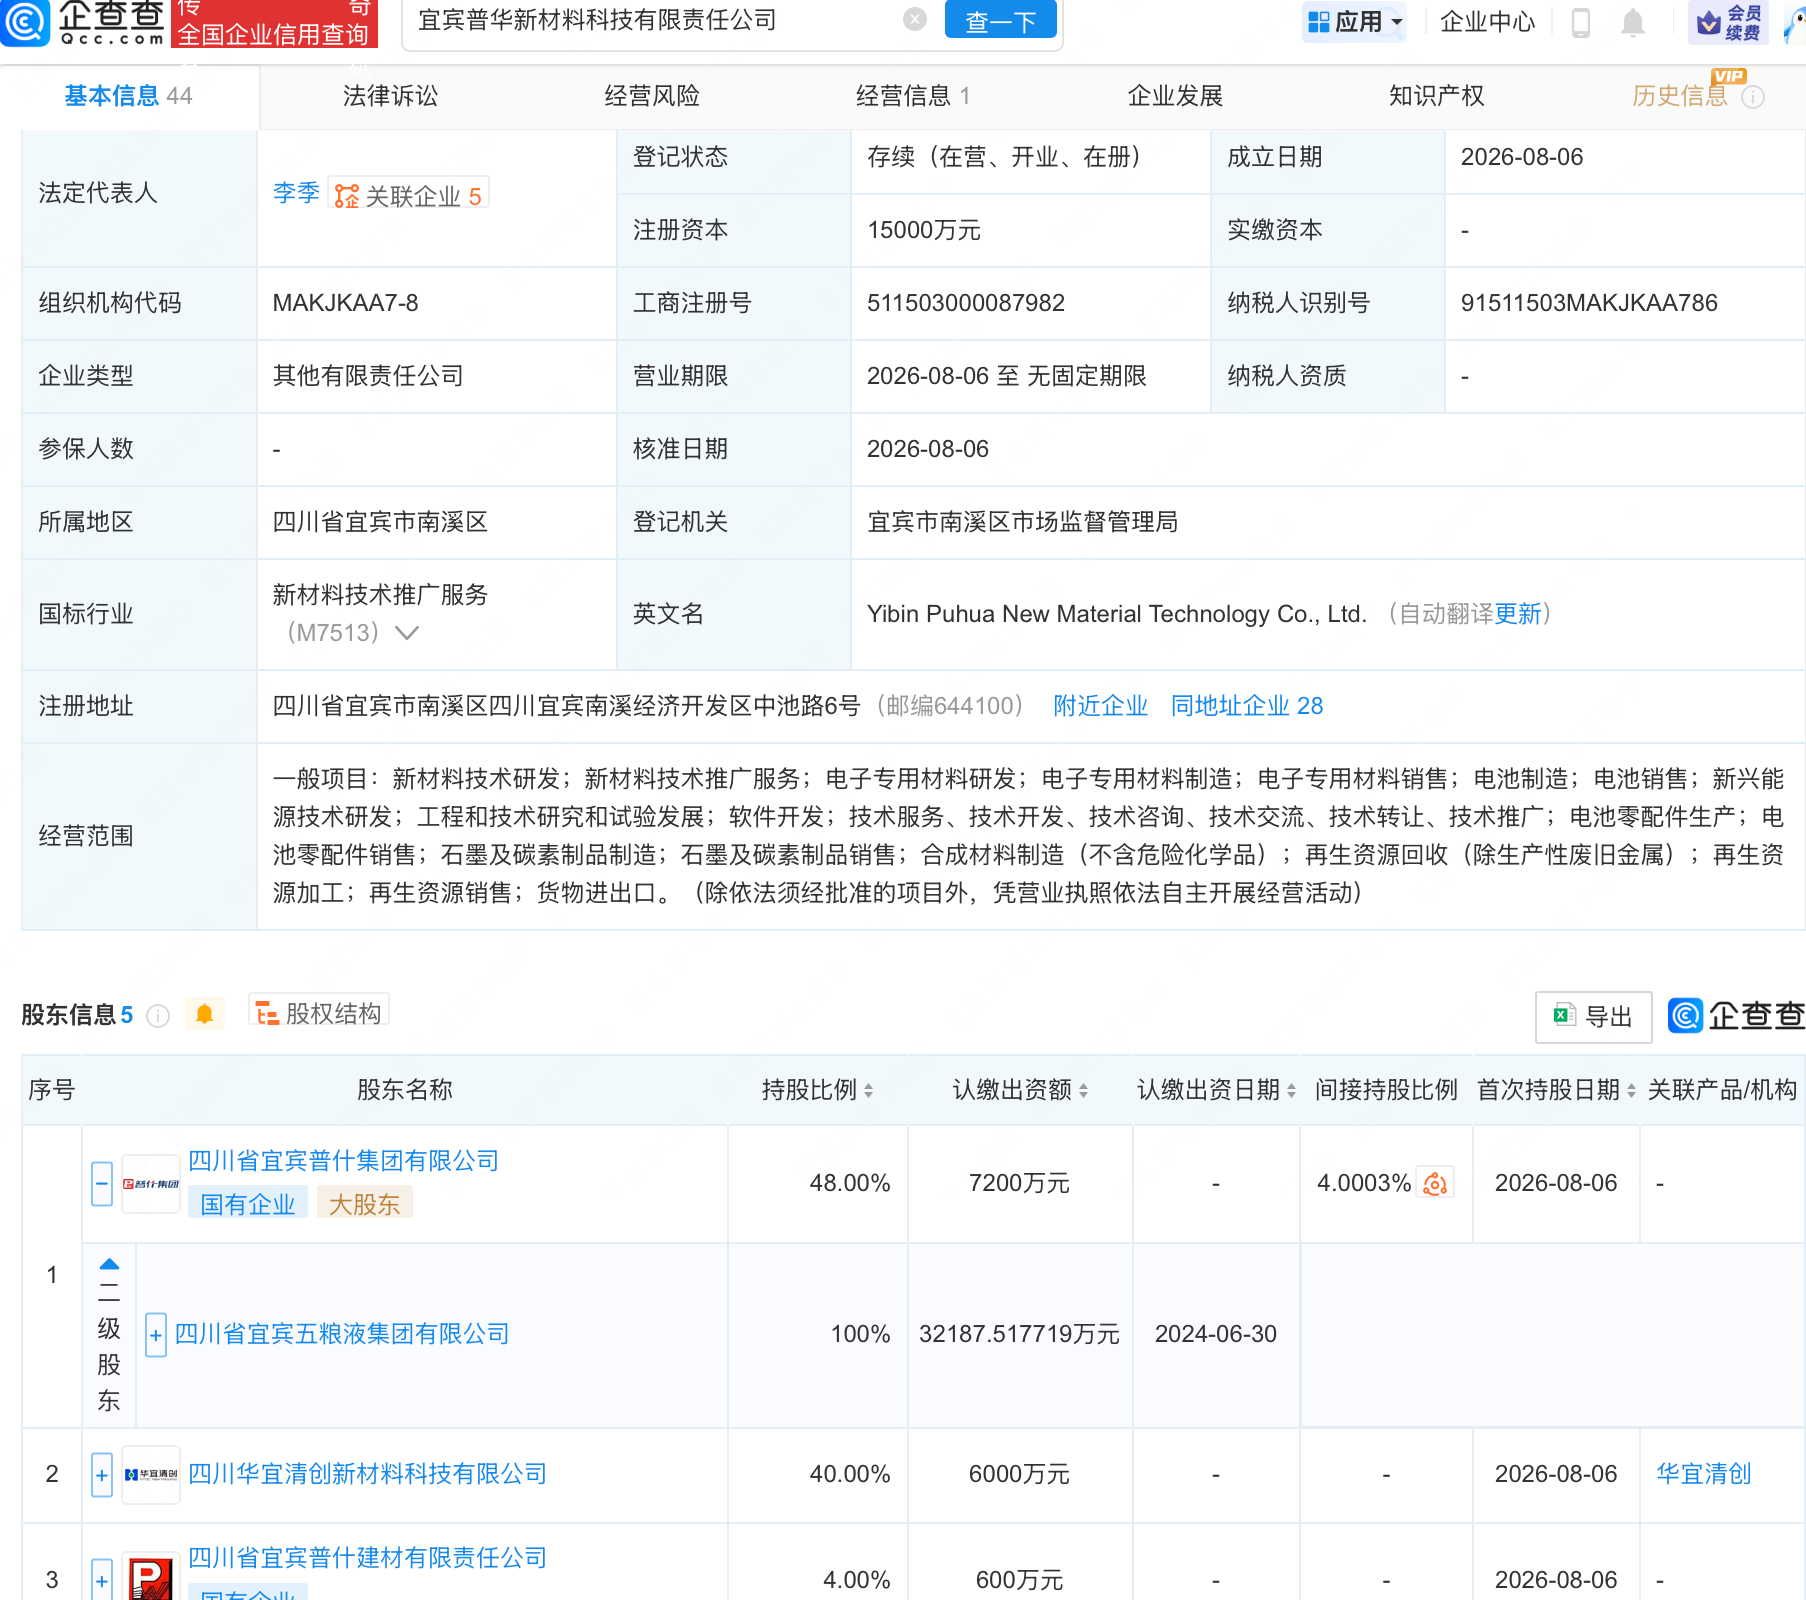The width and height of the screenshot is (1806, 1600).
Task: Click the registered capital value 15000万元
Action: click(924, 230)
